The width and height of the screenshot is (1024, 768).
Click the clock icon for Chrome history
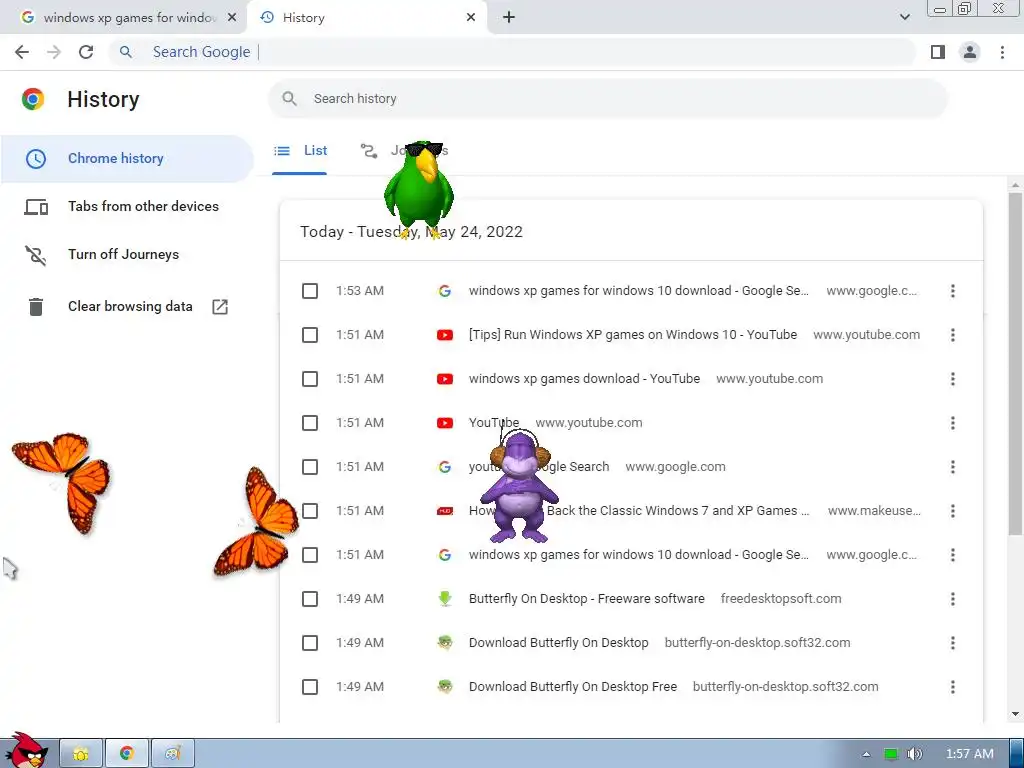pos(36,159)
